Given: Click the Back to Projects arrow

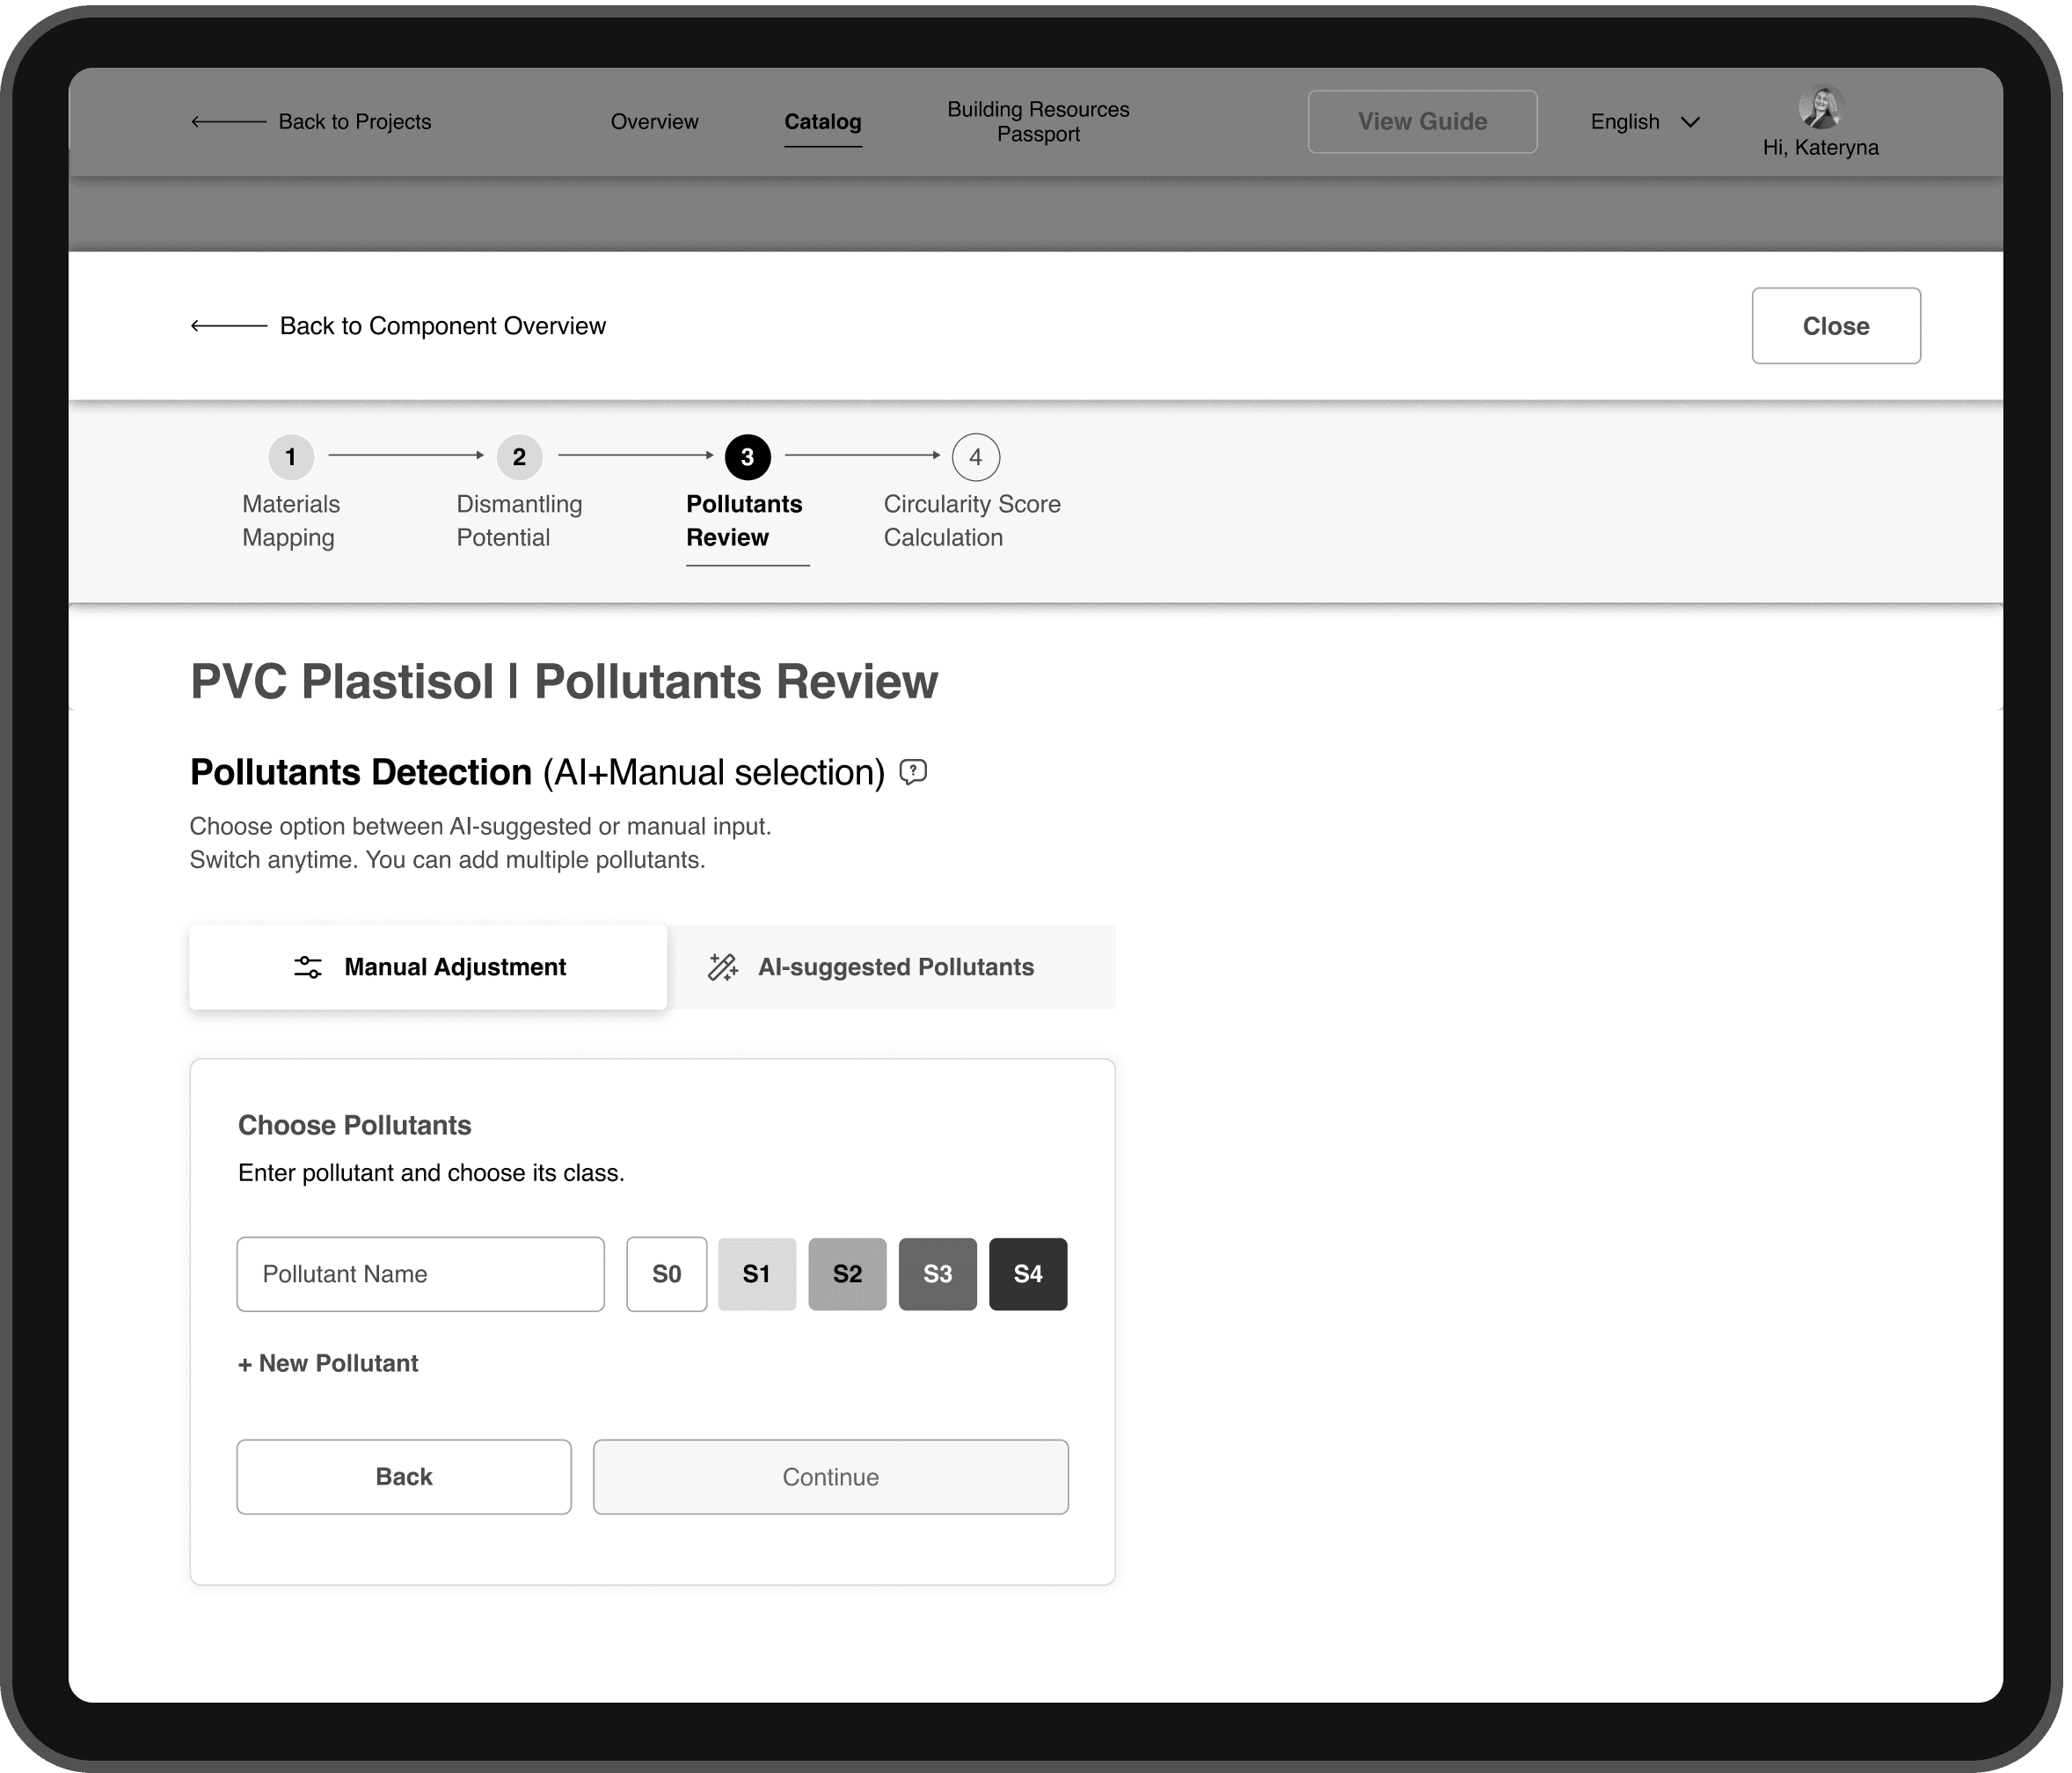Looking at the screenshot, I should [x=229, y=122].
